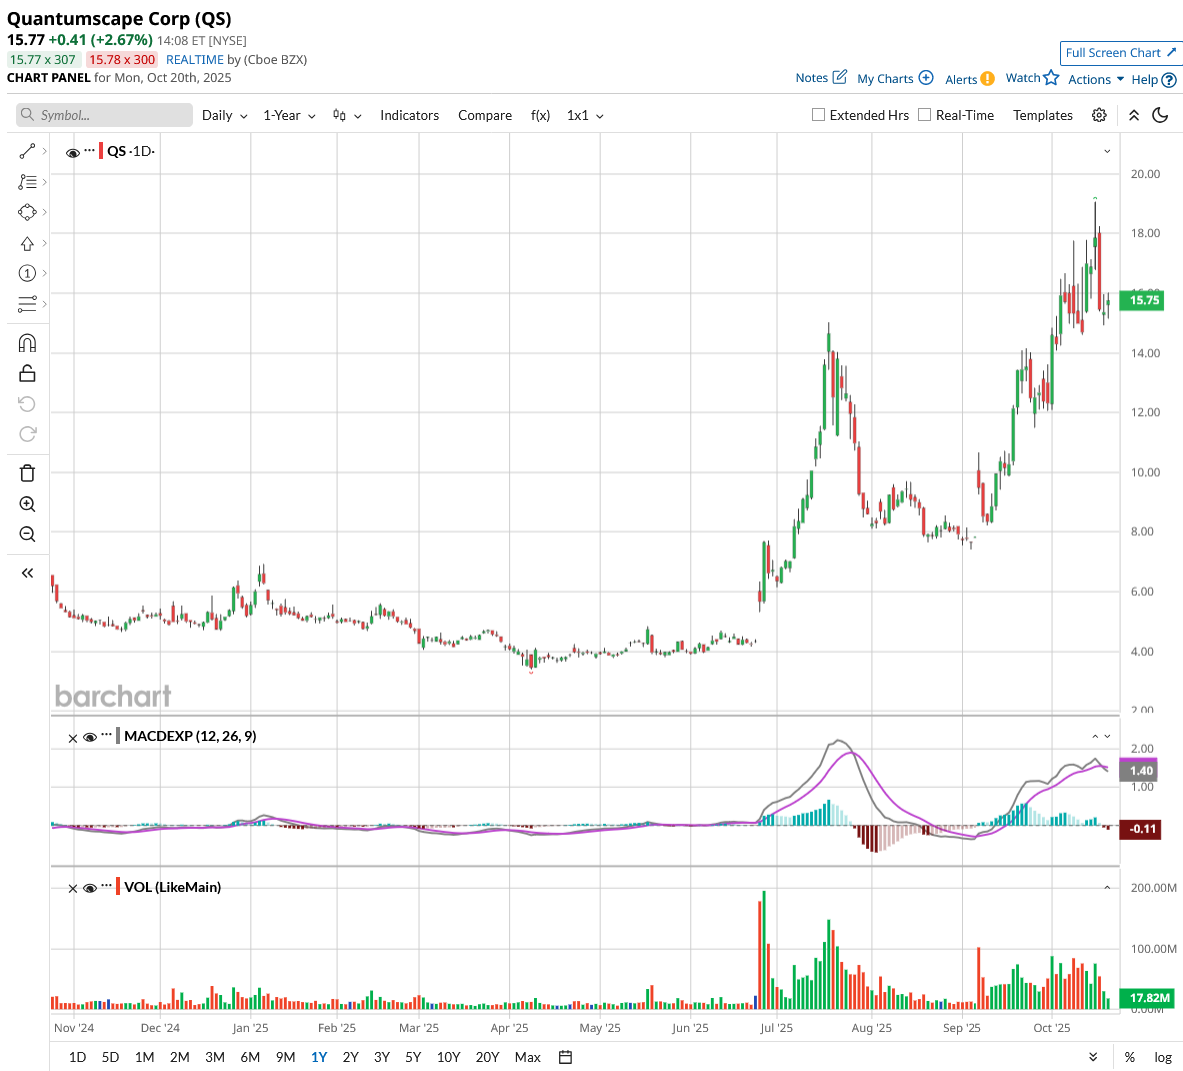The image size is (1183, 1071).
Task: Hide VOL indicator via eye icon
Action: coord(90,888)
